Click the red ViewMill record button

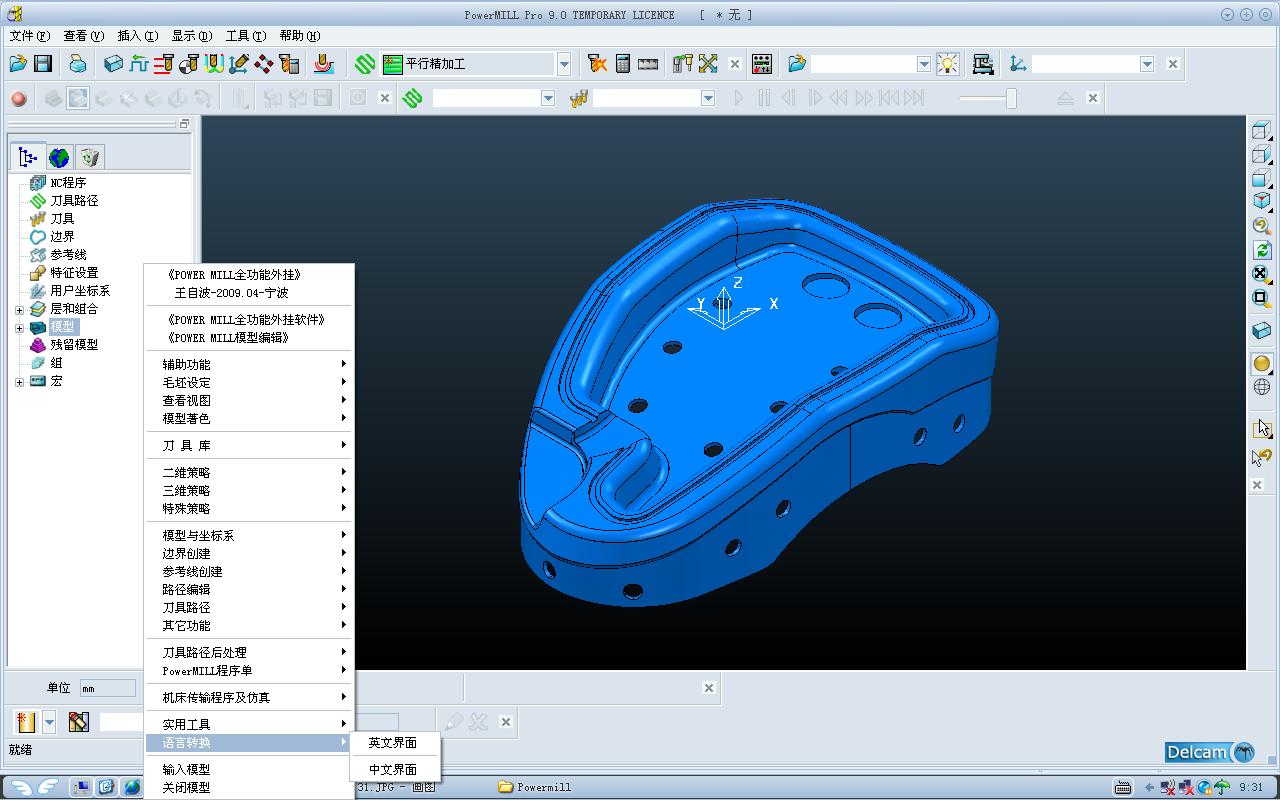18,98
